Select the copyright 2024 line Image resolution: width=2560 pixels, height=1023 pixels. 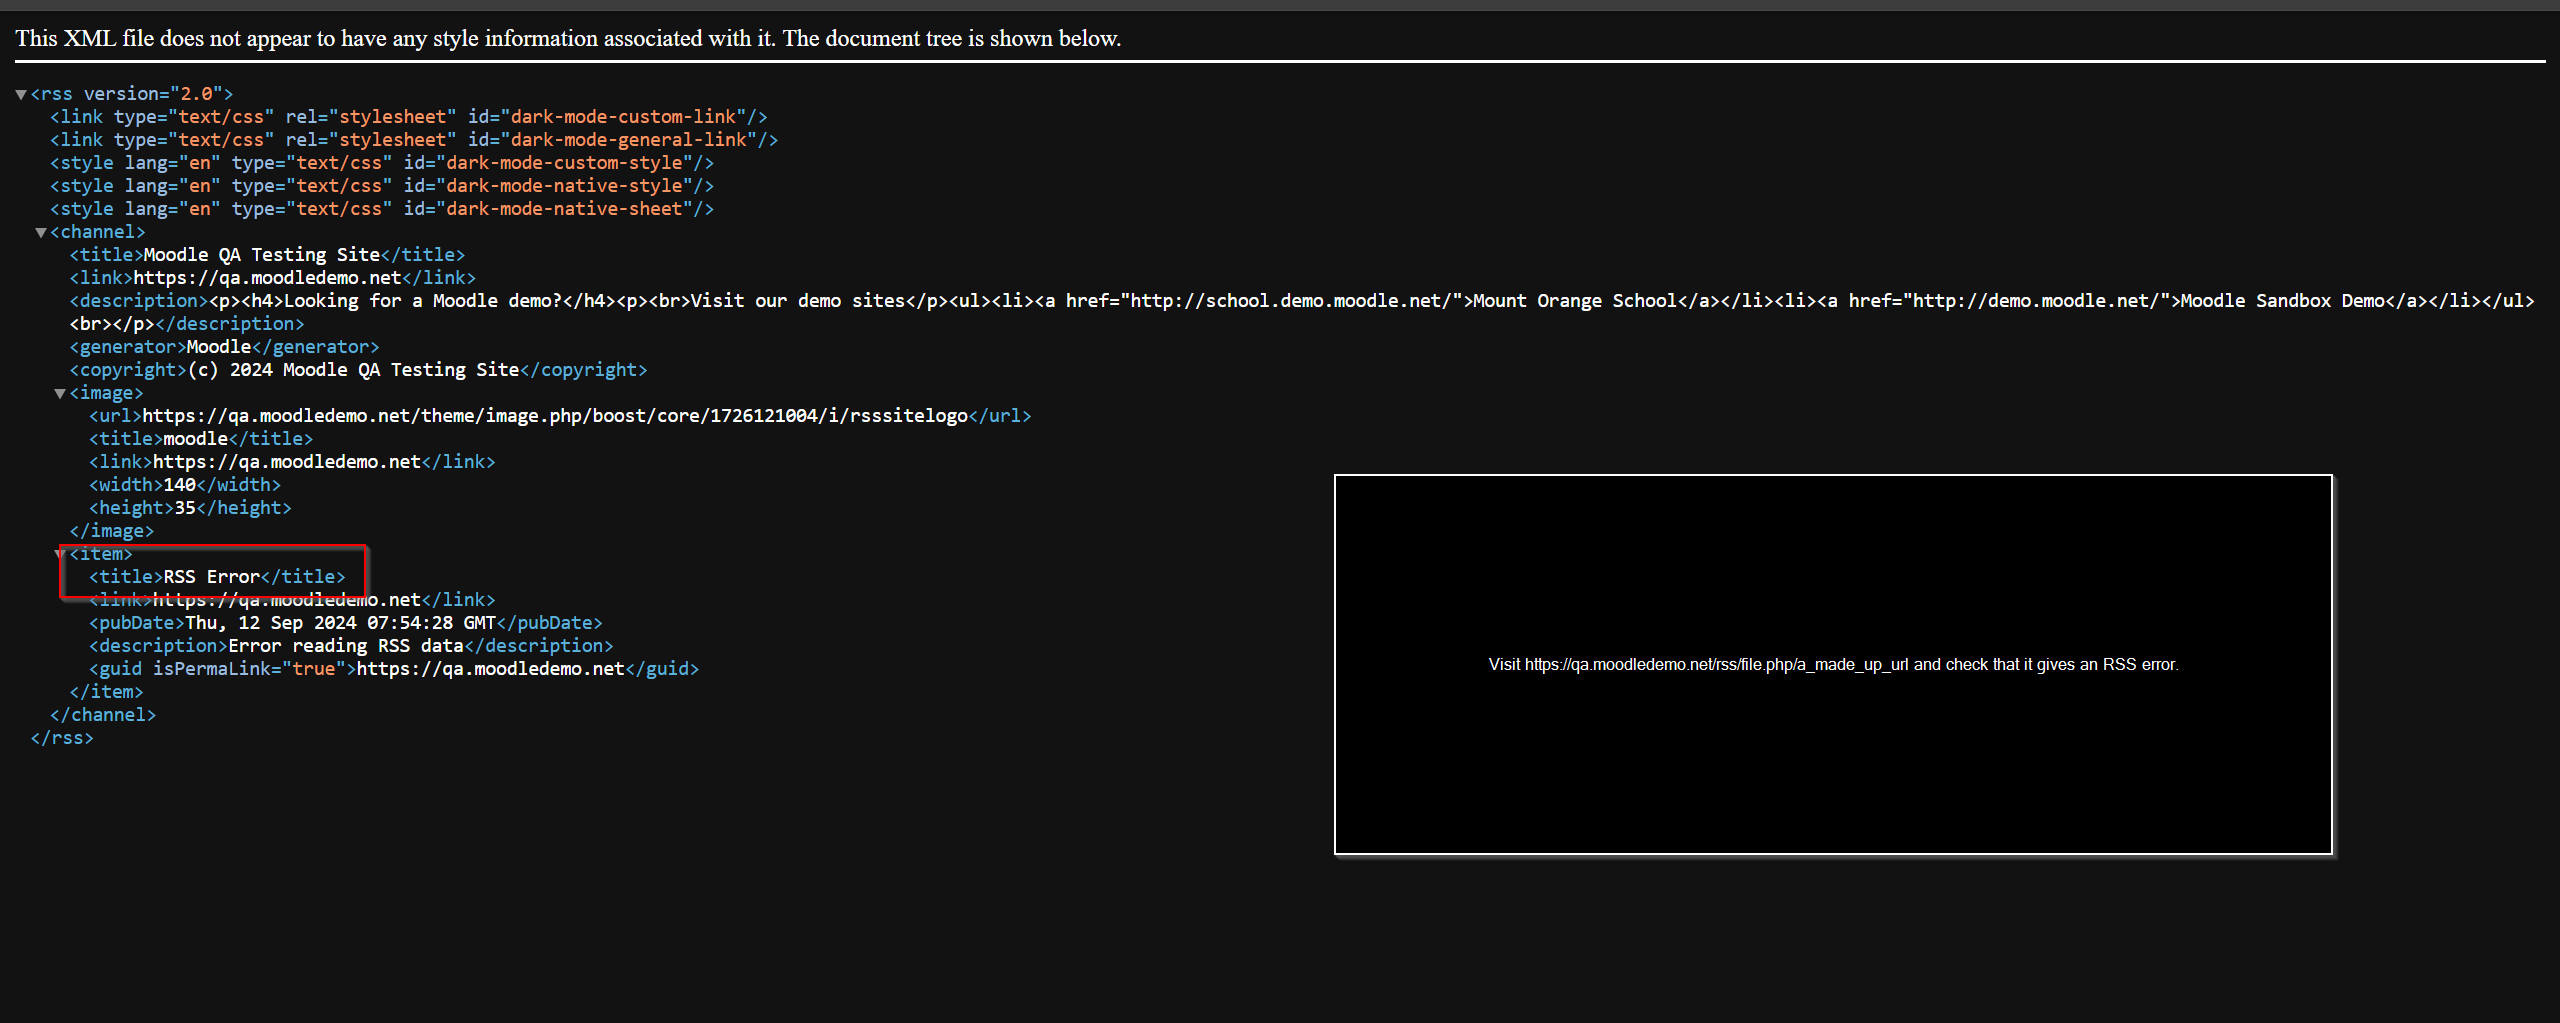358,370
